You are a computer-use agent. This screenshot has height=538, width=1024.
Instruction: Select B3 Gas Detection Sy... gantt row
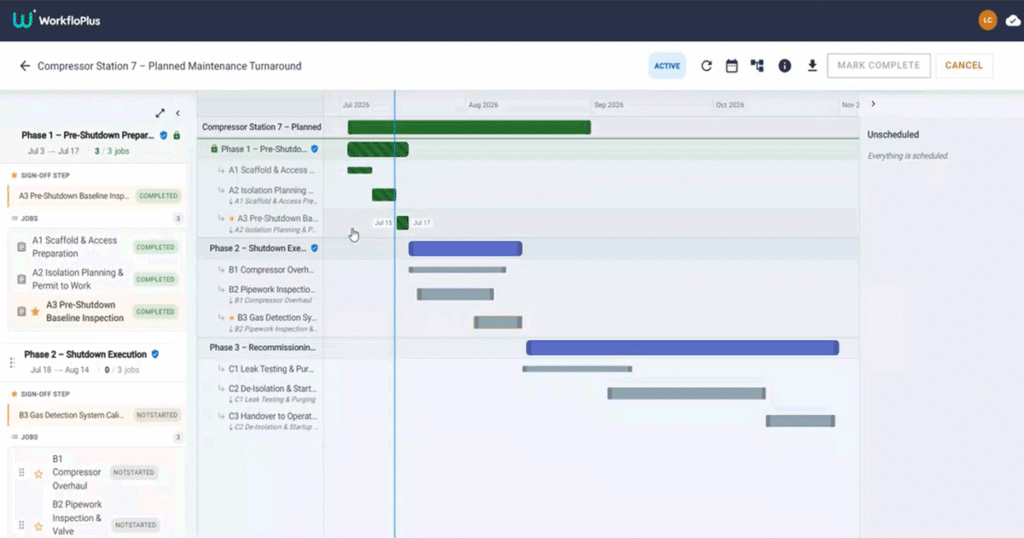[x=261, y=322]
